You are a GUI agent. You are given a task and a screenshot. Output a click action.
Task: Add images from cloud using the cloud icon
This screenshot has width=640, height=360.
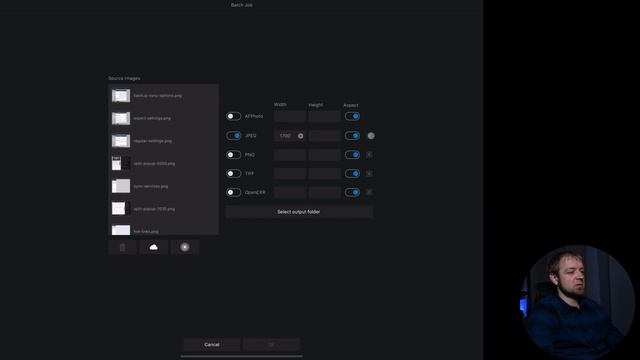point(153,247)
